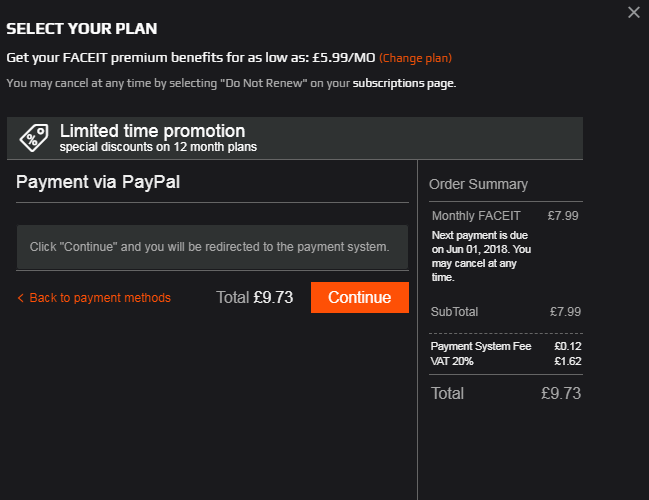Click the promotion discount tag icon
Screen dimensions: 649x500
(x=33, y=137)
